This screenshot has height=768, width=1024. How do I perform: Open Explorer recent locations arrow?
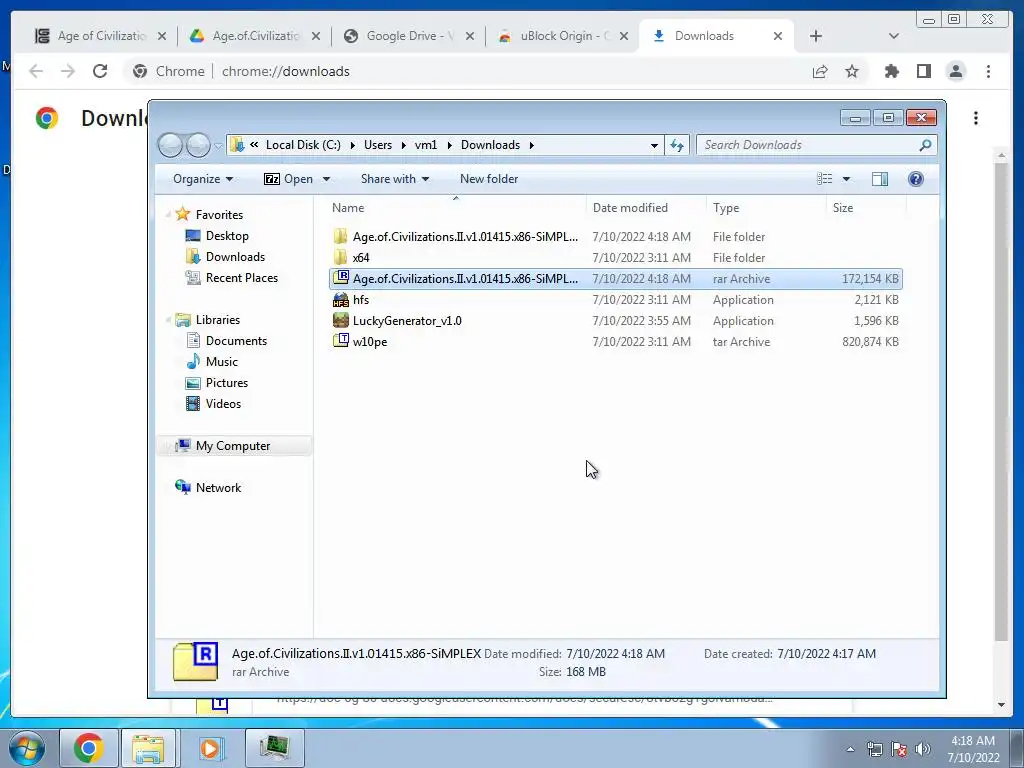point(218,146)
